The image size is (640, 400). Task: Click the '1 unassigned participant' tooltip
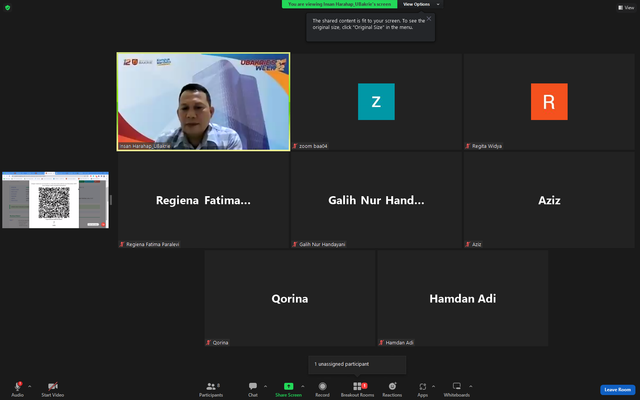(x=357, y=364)
